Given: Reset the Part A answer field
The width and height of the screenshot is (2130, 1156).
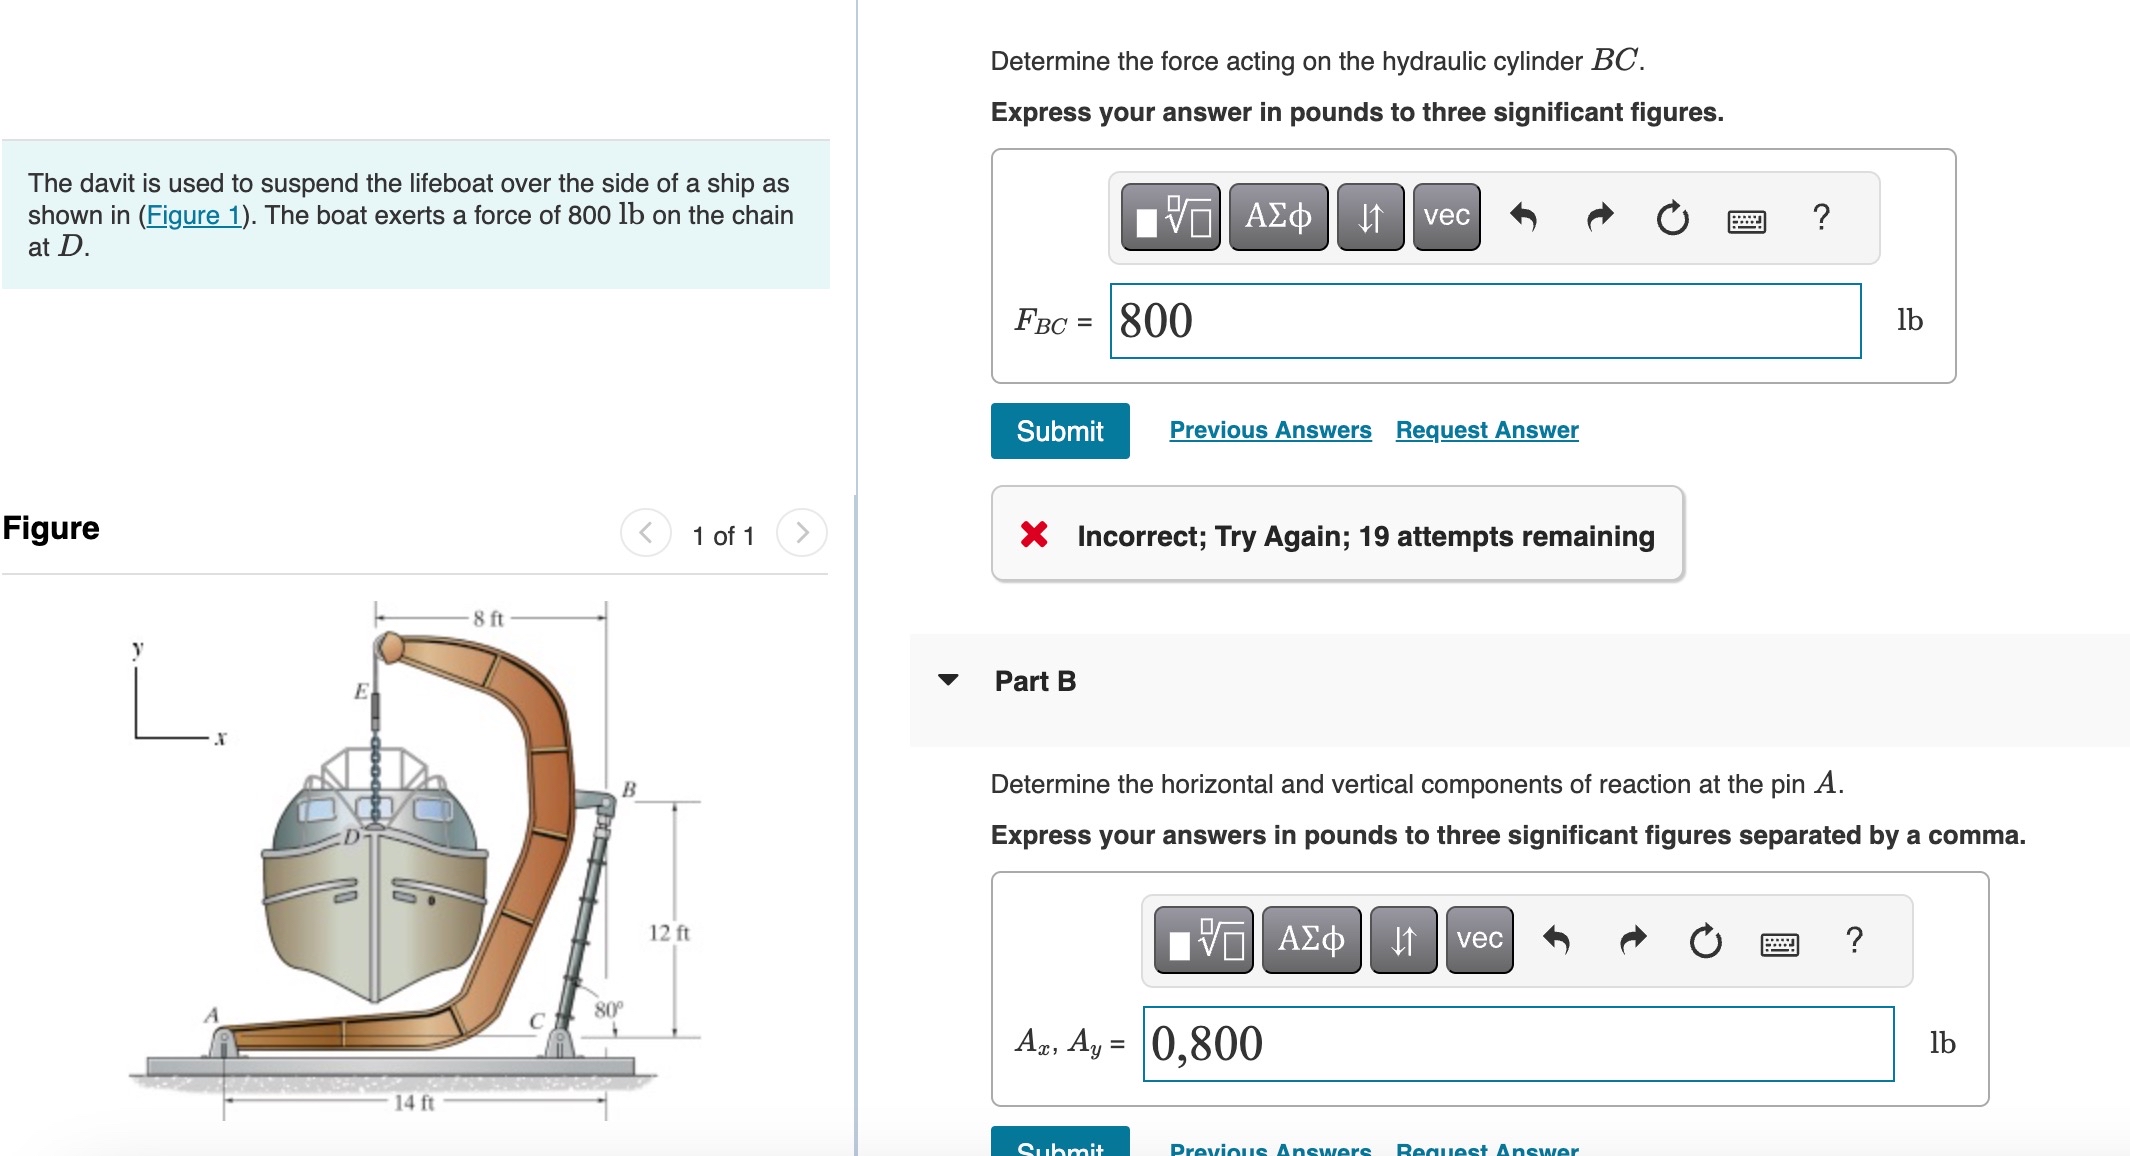Looking at the screenshot, I should [x=1671, y=216].
